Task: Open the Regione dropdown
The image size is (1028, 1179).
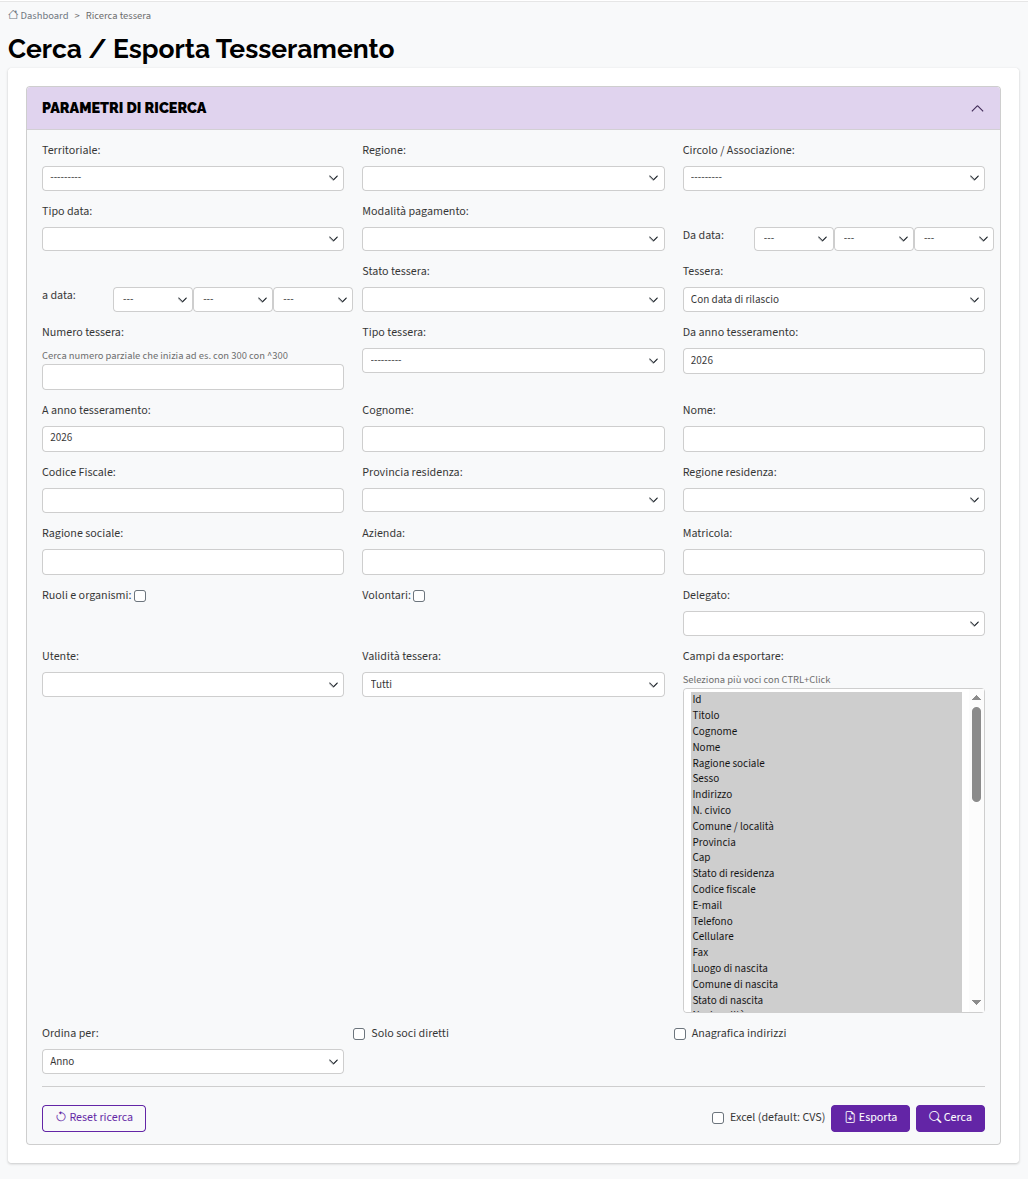Action: point(513,178)
